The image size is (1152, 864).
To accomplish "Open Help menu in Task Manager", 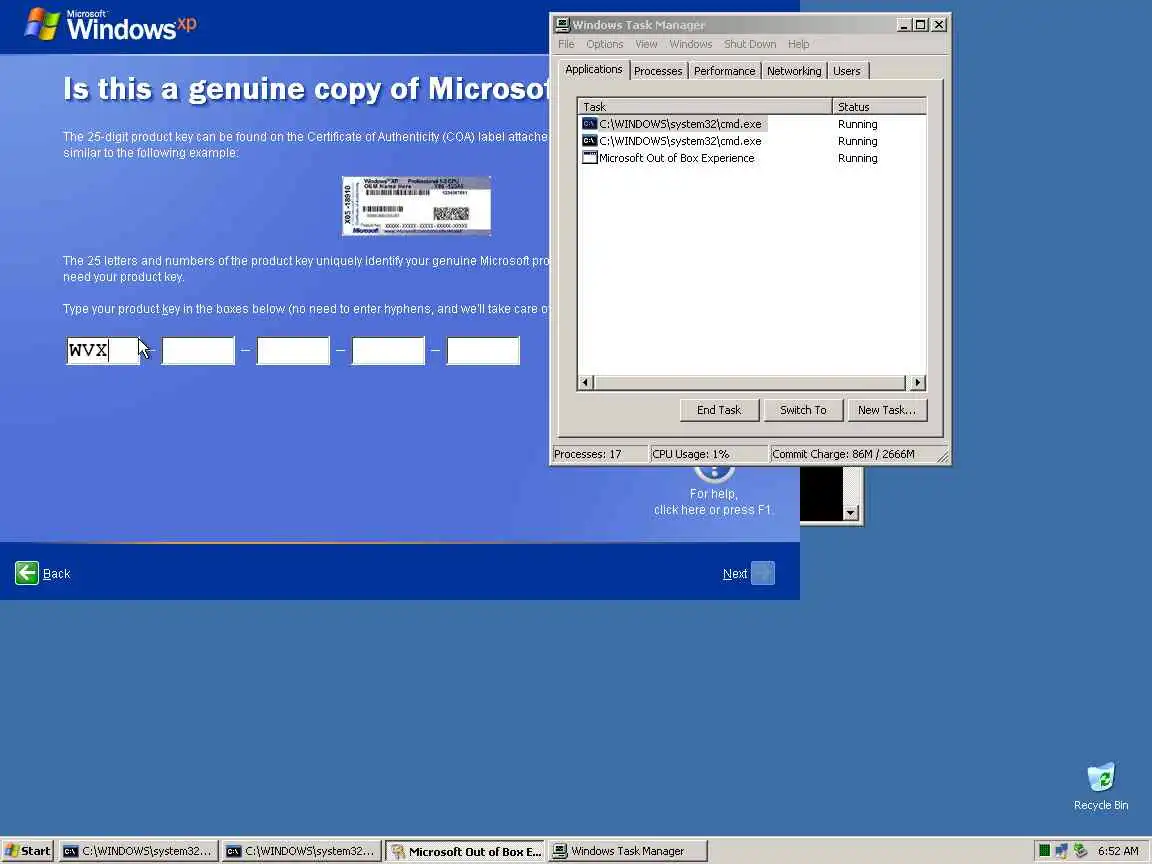I will pos(798,44).
